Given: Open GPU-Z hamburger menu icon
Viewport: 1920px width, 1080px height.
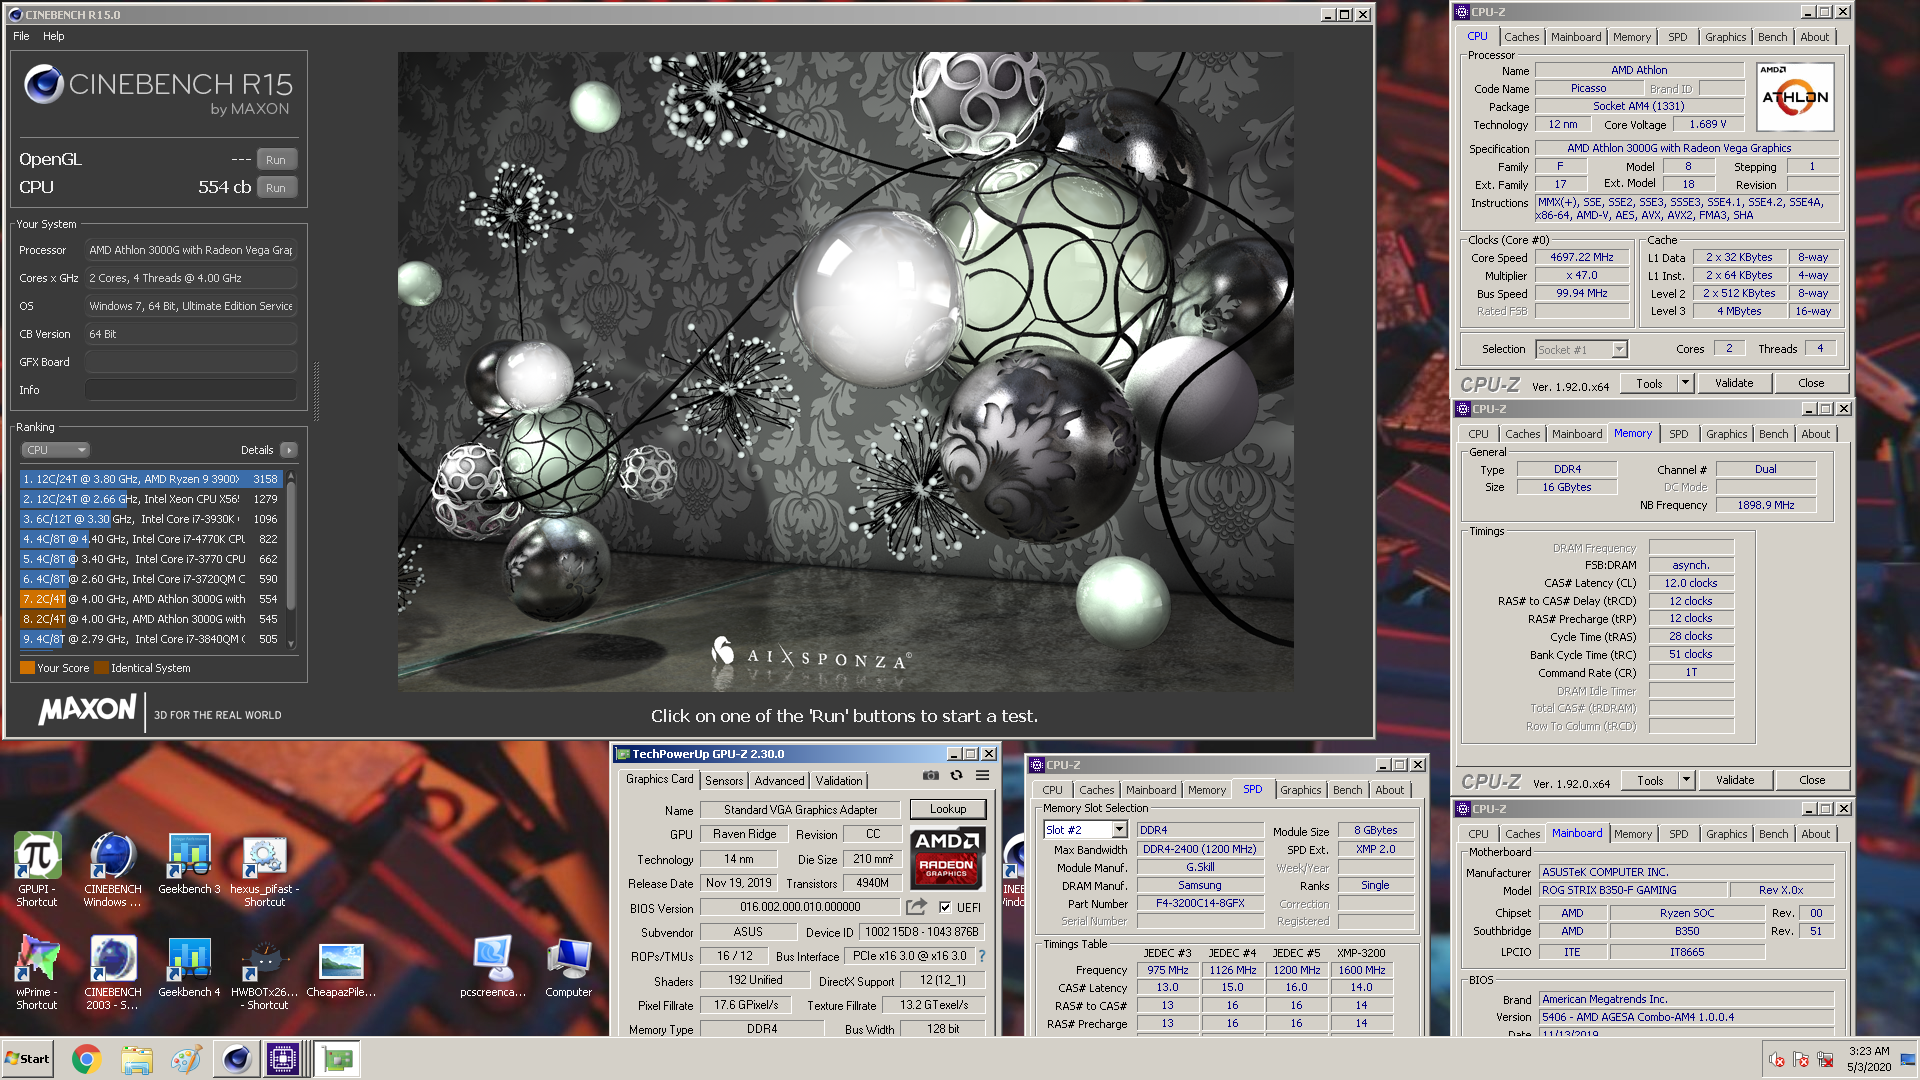Looking at the screenshot, I should coord(983,776).
